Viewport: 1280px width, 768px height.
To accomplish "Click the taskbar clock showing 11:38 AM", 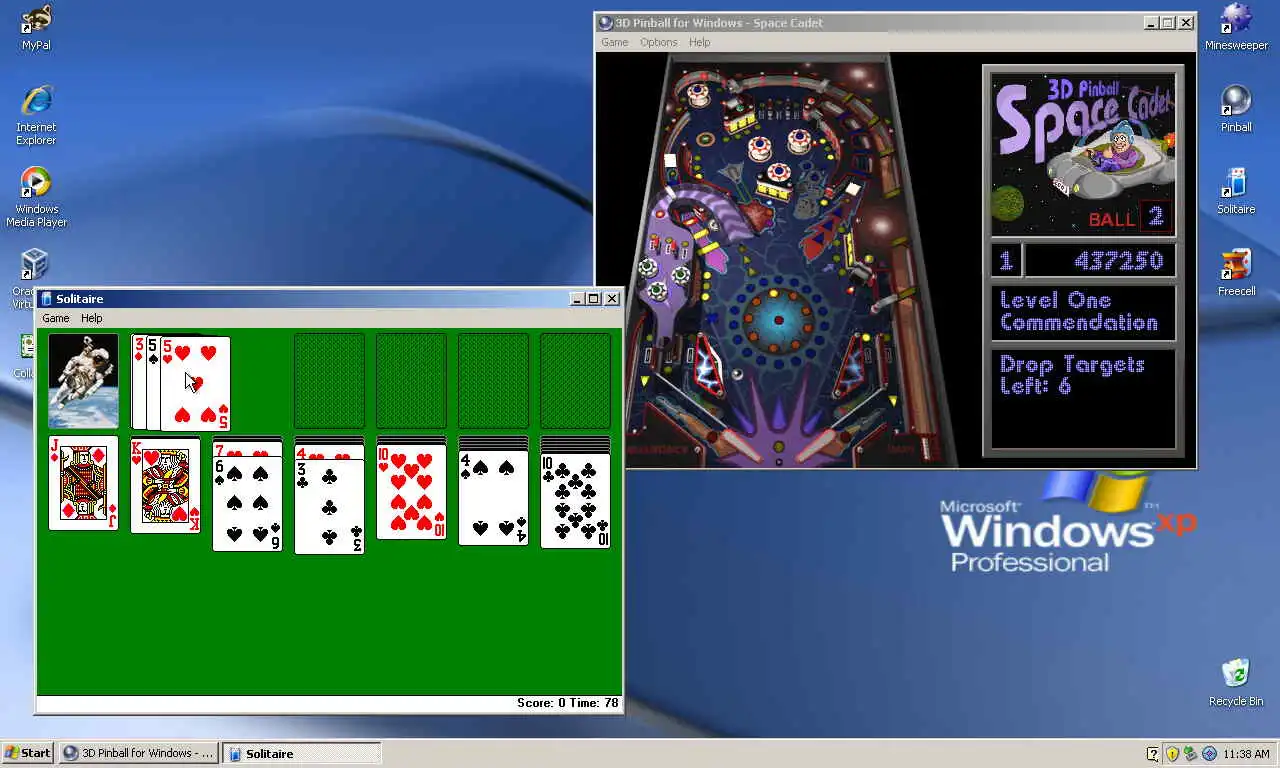I will tap(1246, 754).
